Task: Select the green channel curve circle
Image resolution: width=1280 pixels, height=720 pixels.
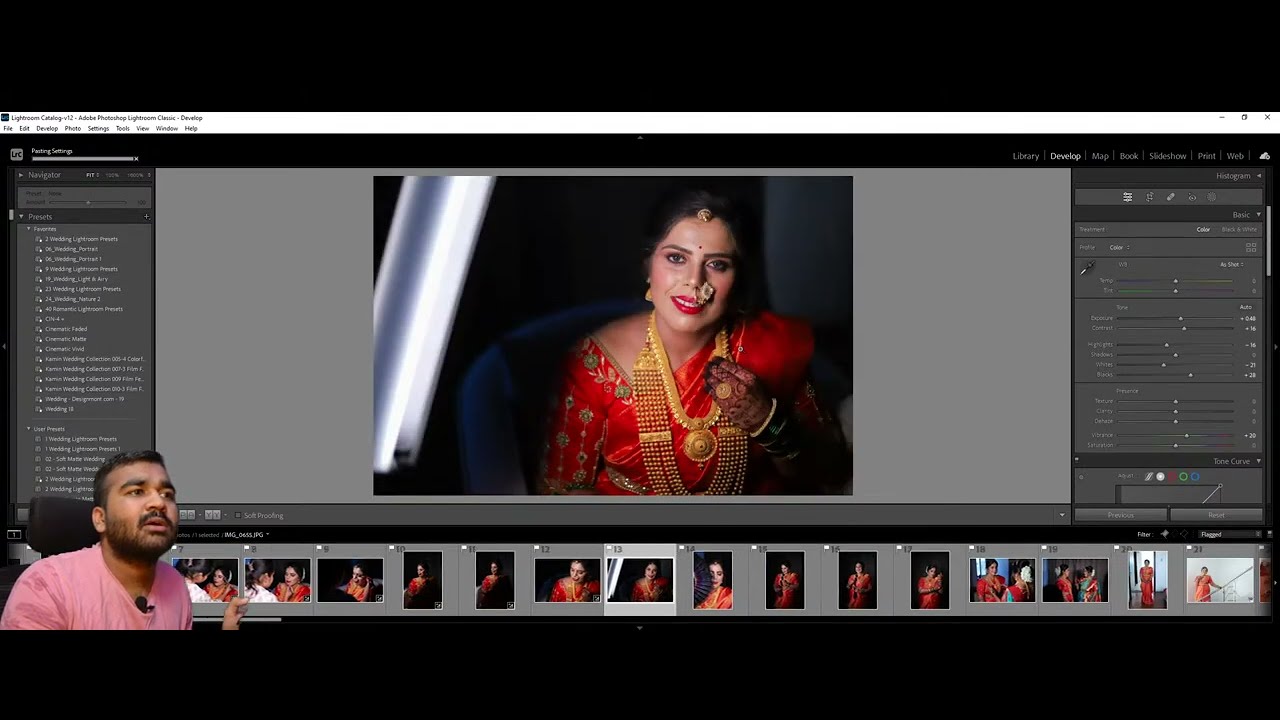Action: [1184, 476]
